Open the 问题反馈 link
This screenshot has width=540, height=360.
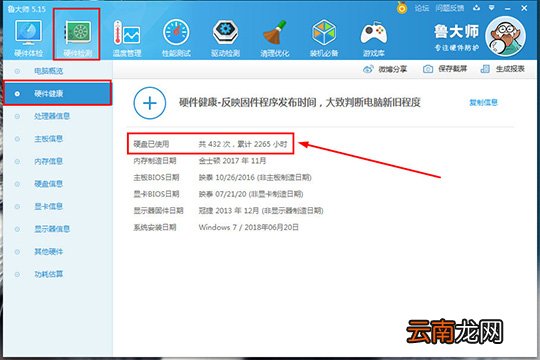coord(449,8)
